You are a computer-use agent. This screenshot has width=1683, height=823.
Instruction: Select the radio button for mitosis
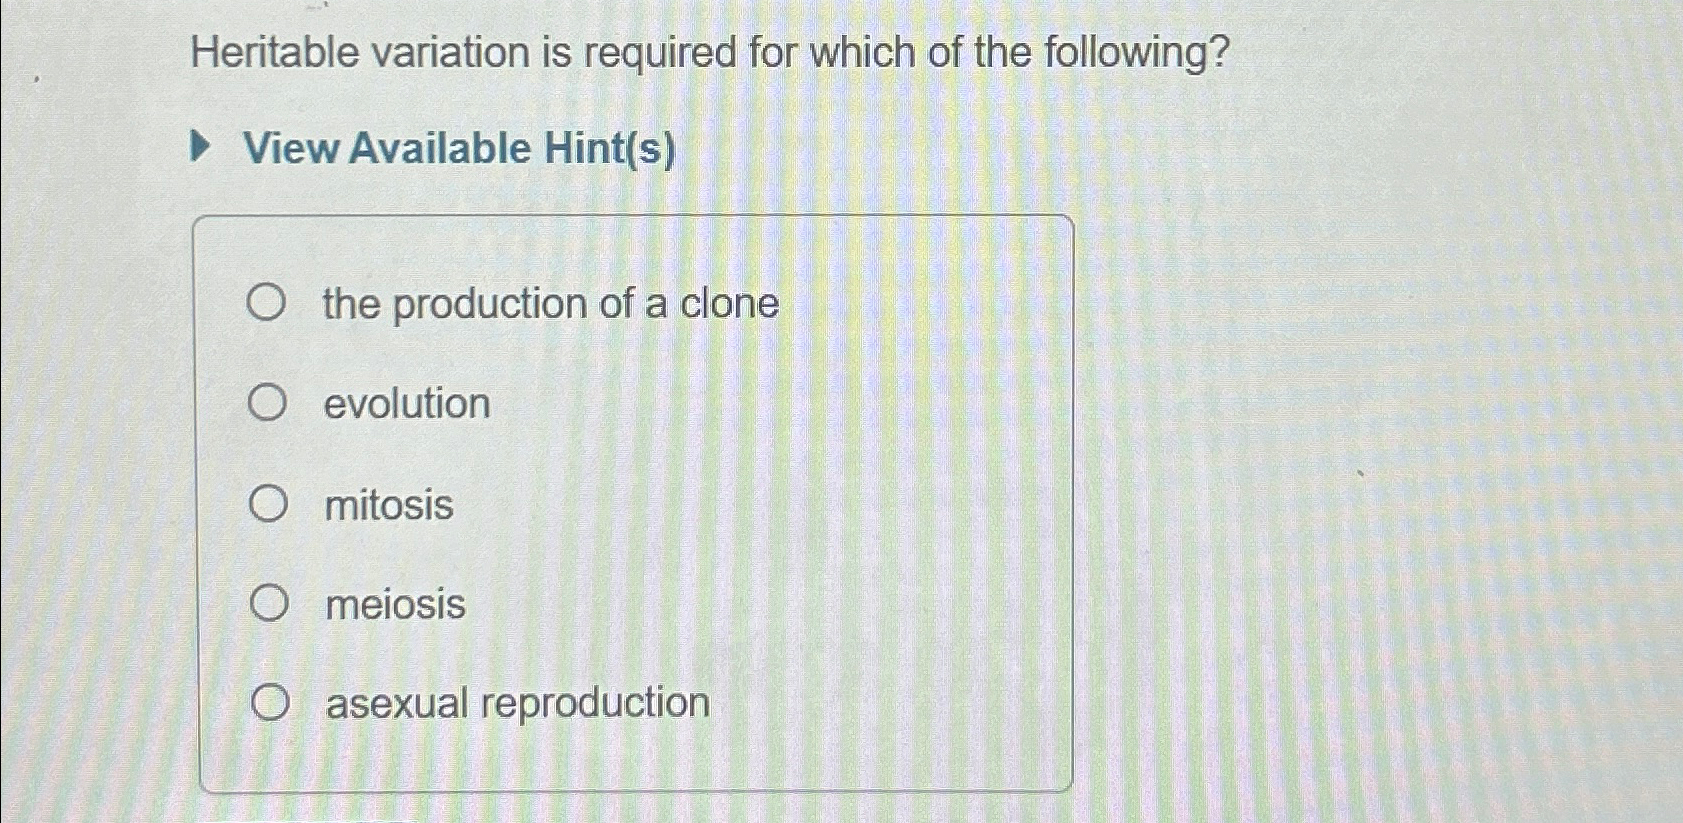point(267,503)
